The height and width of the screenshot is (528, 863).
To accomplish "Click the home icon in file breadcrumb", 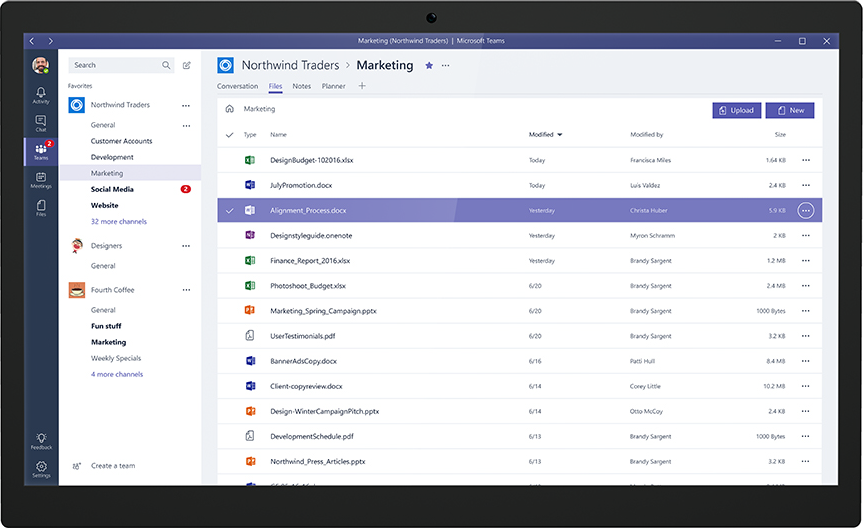I will click(230, 109).
